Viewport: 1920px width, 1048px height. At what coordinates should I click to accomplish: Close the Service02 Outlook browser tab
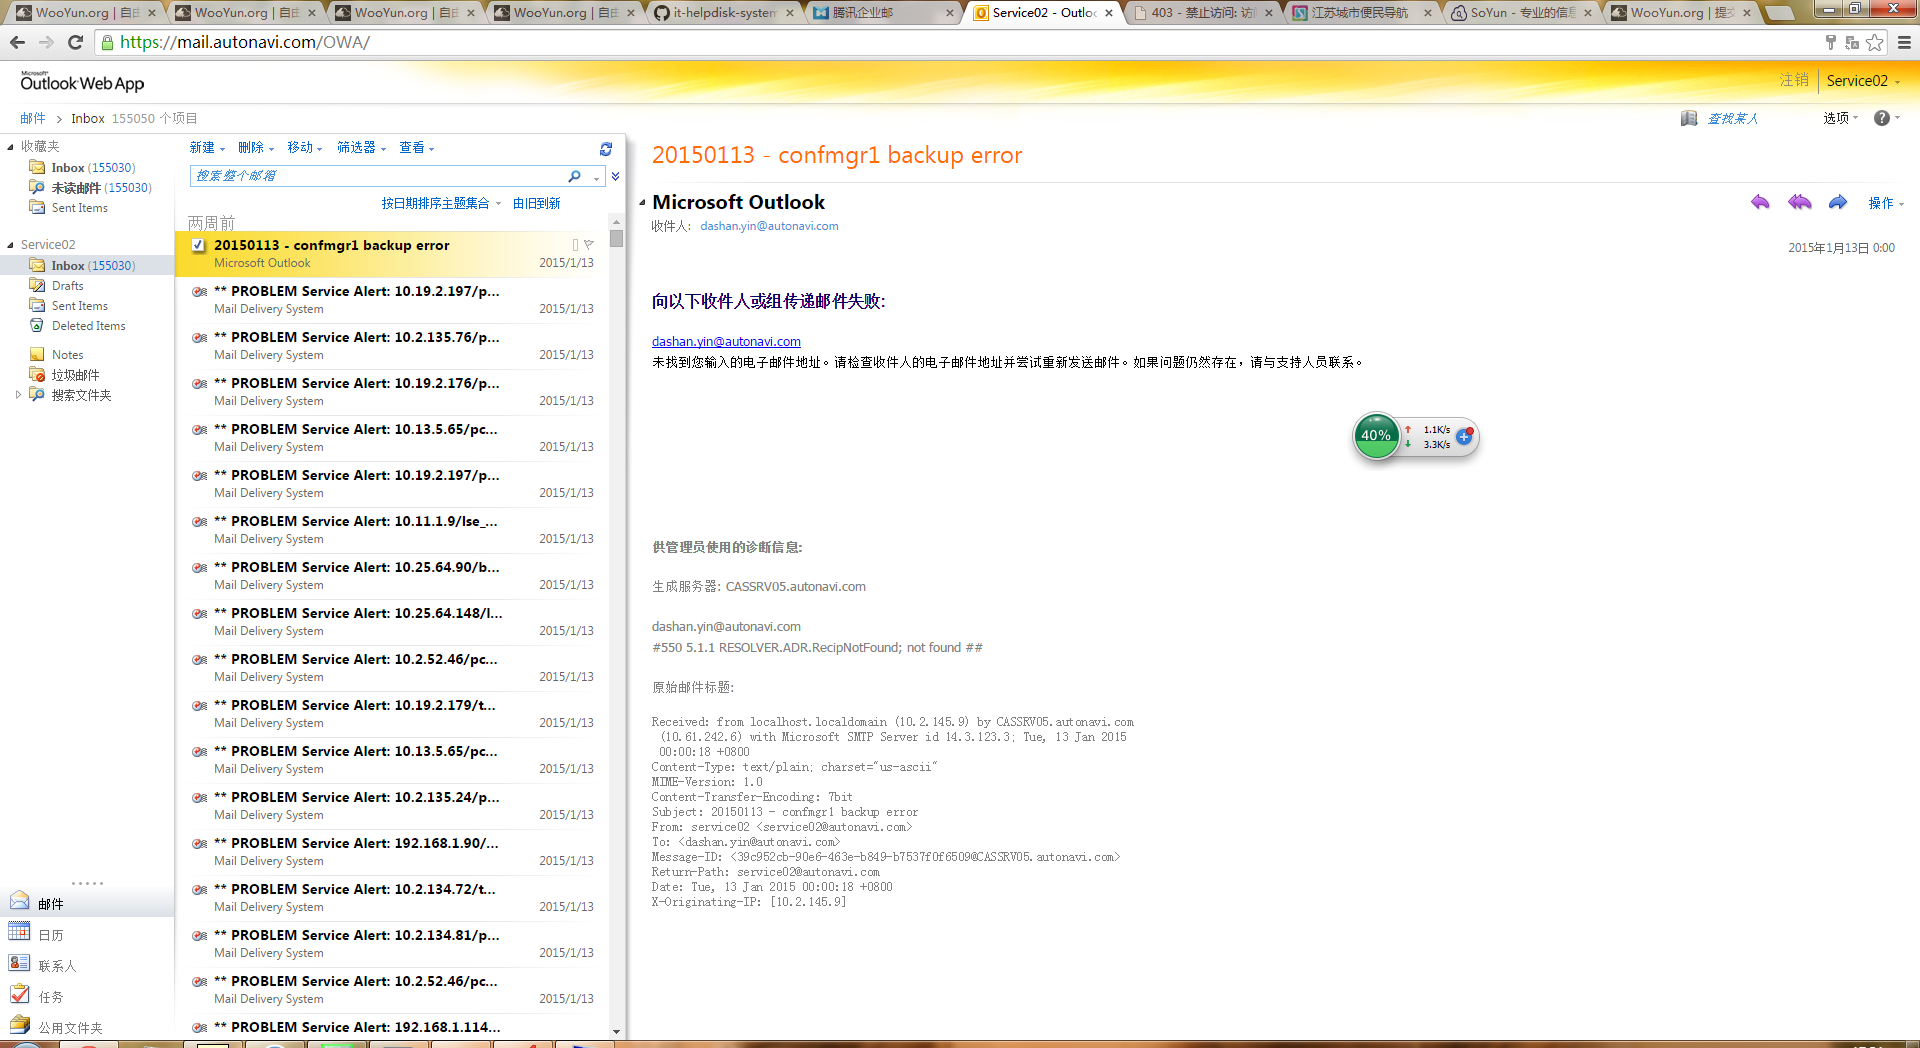1109,13
